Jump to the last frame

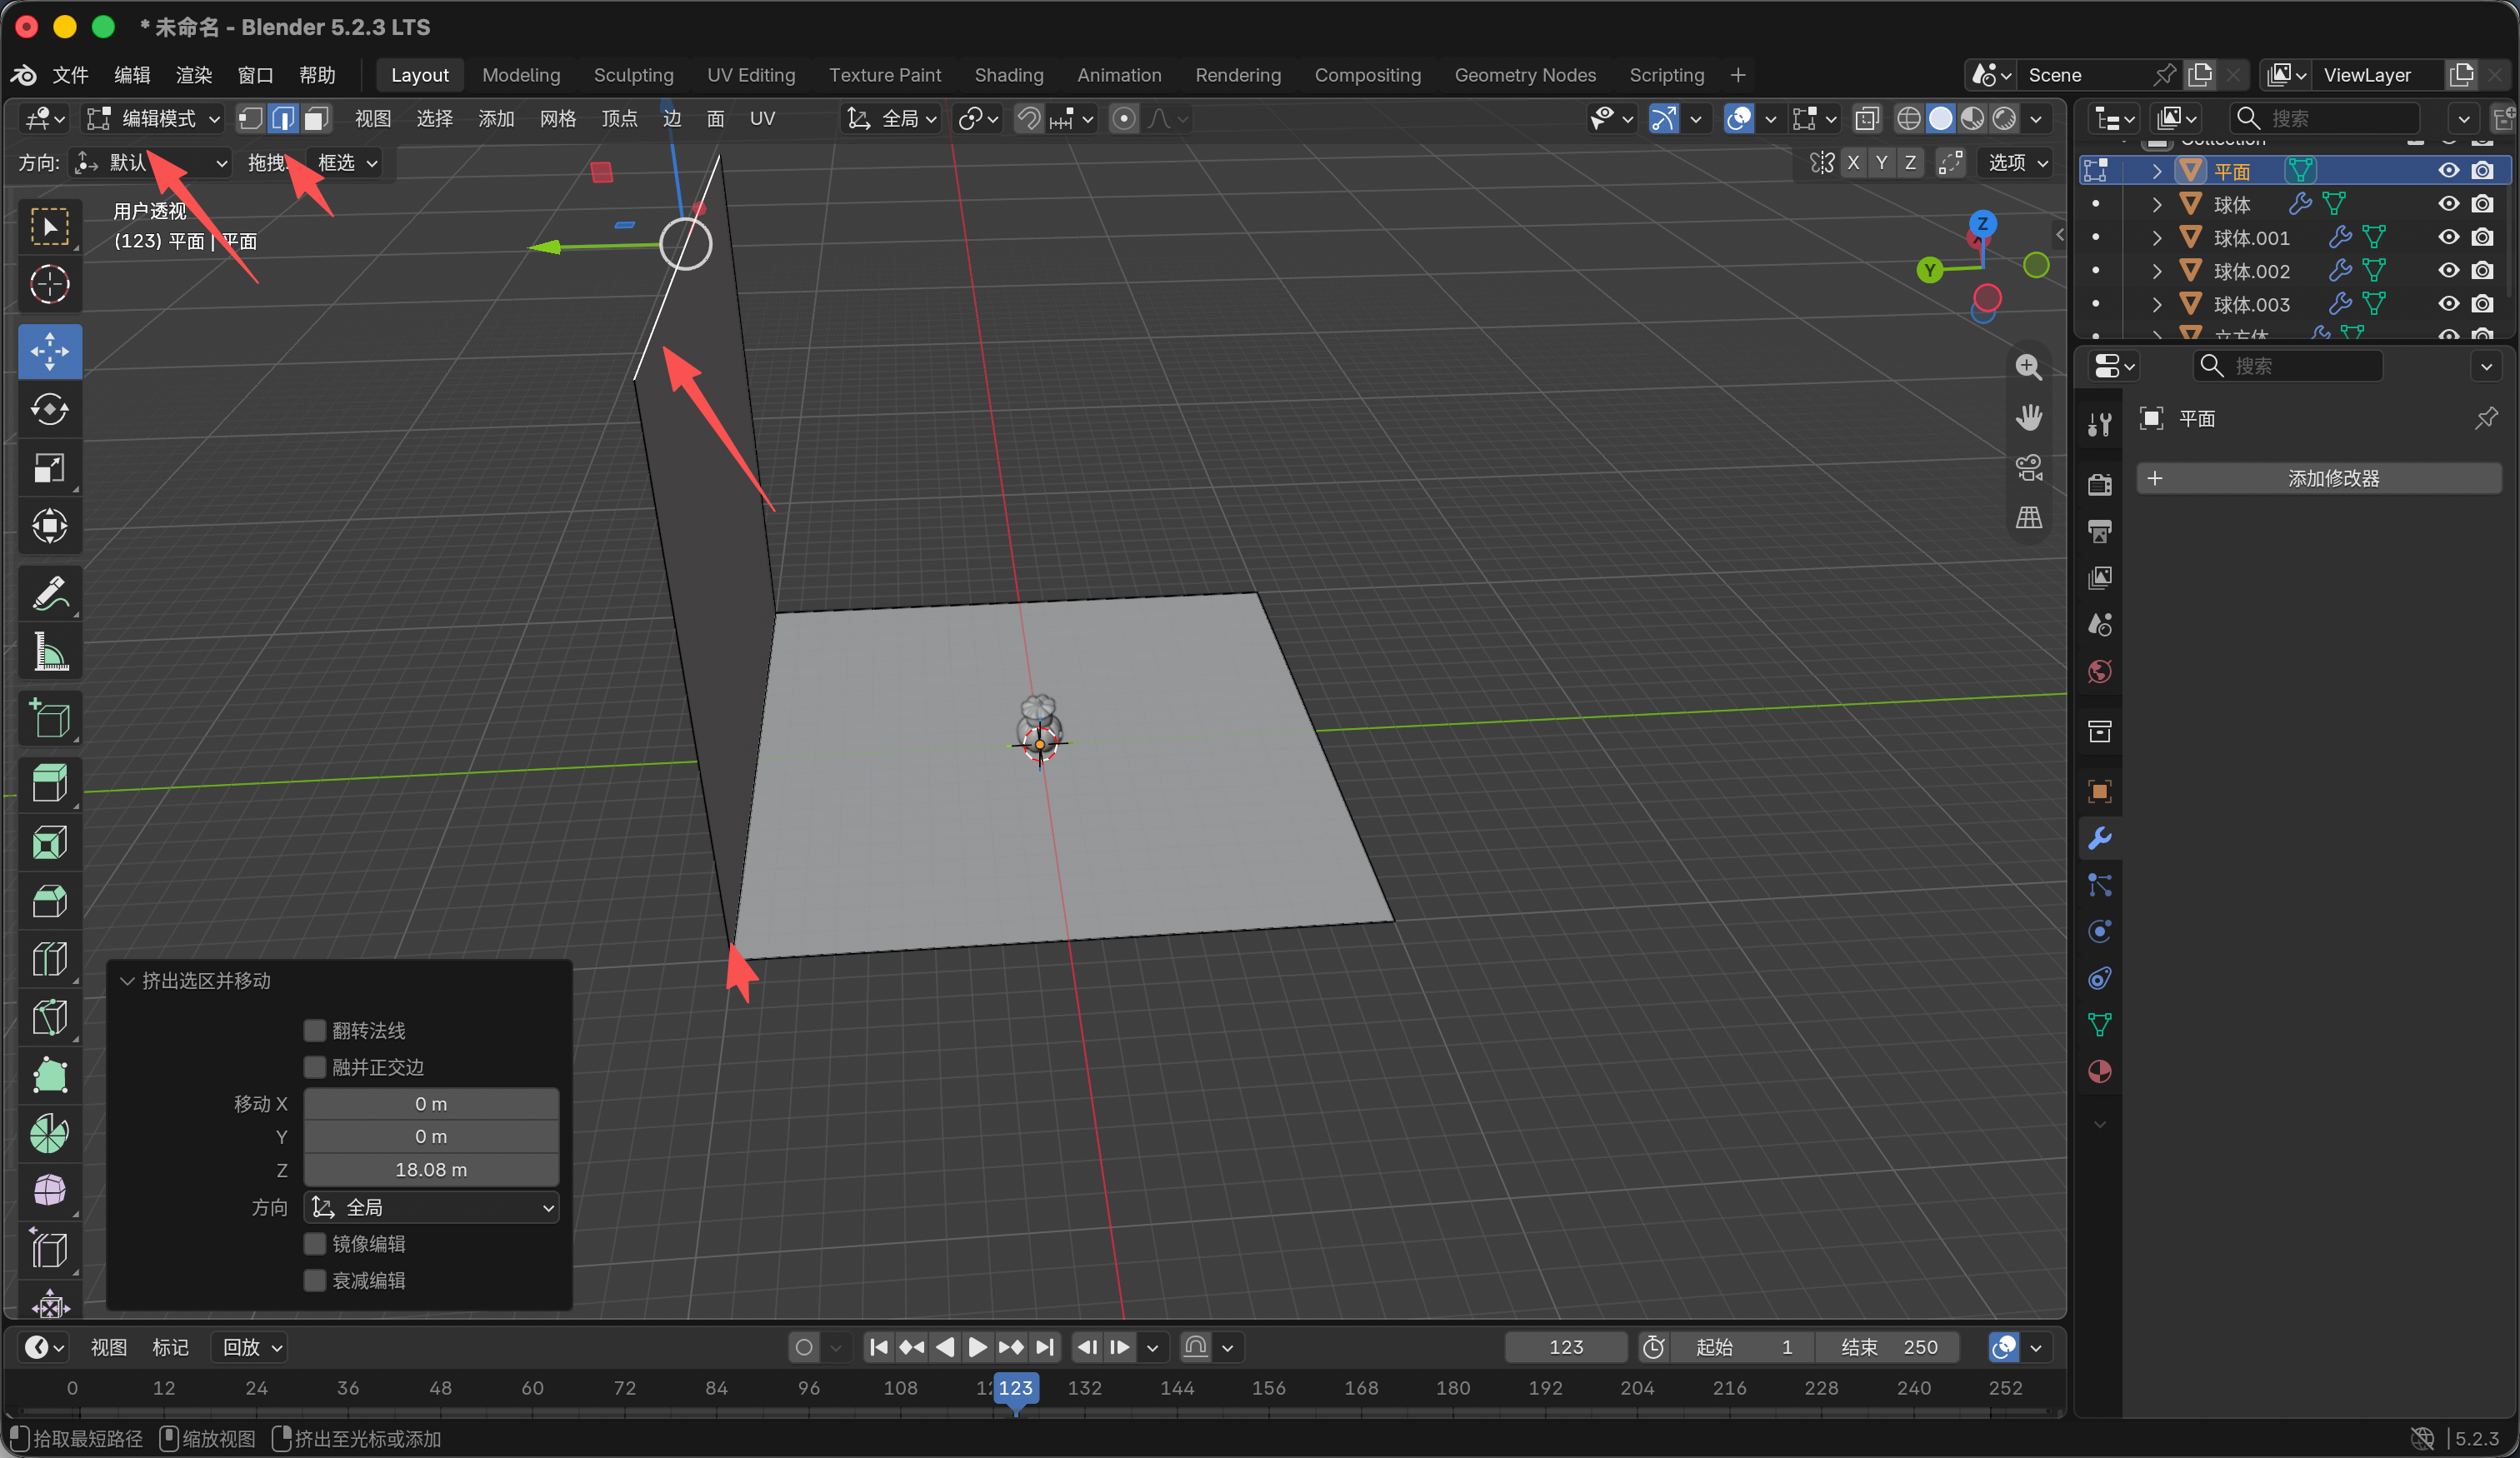[x=1044, y=1347]
